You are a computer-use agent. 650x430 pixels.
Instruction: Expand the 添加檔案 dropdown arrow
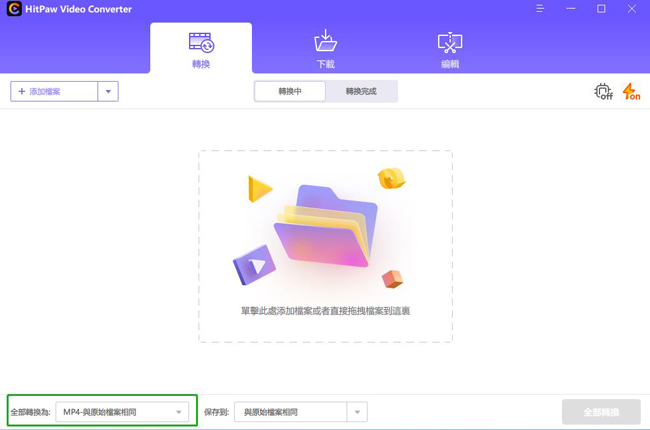[x=108, y=92]
